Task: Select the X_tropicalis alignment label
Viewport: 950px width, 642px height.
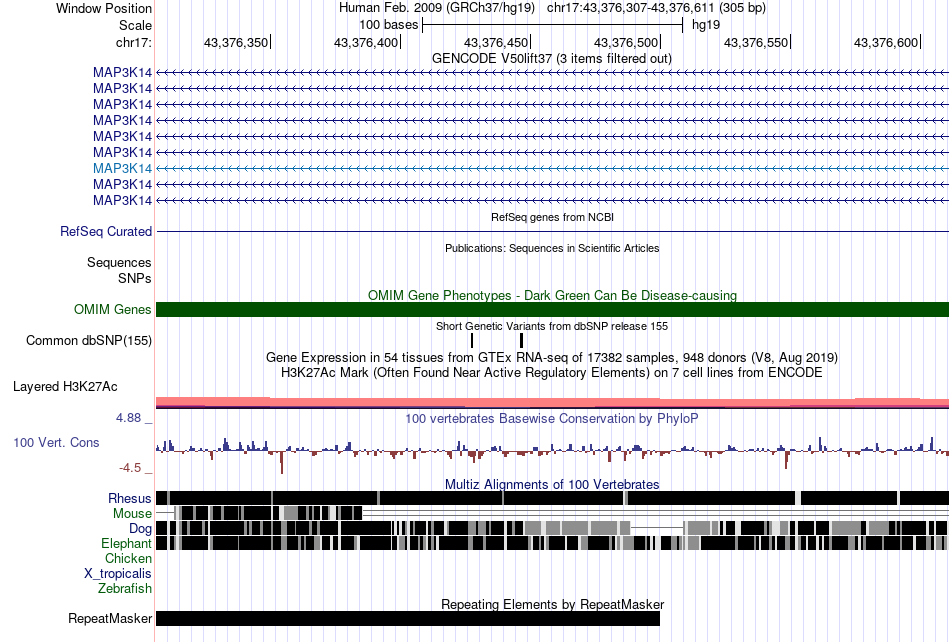Action: [x=118, y=574]
